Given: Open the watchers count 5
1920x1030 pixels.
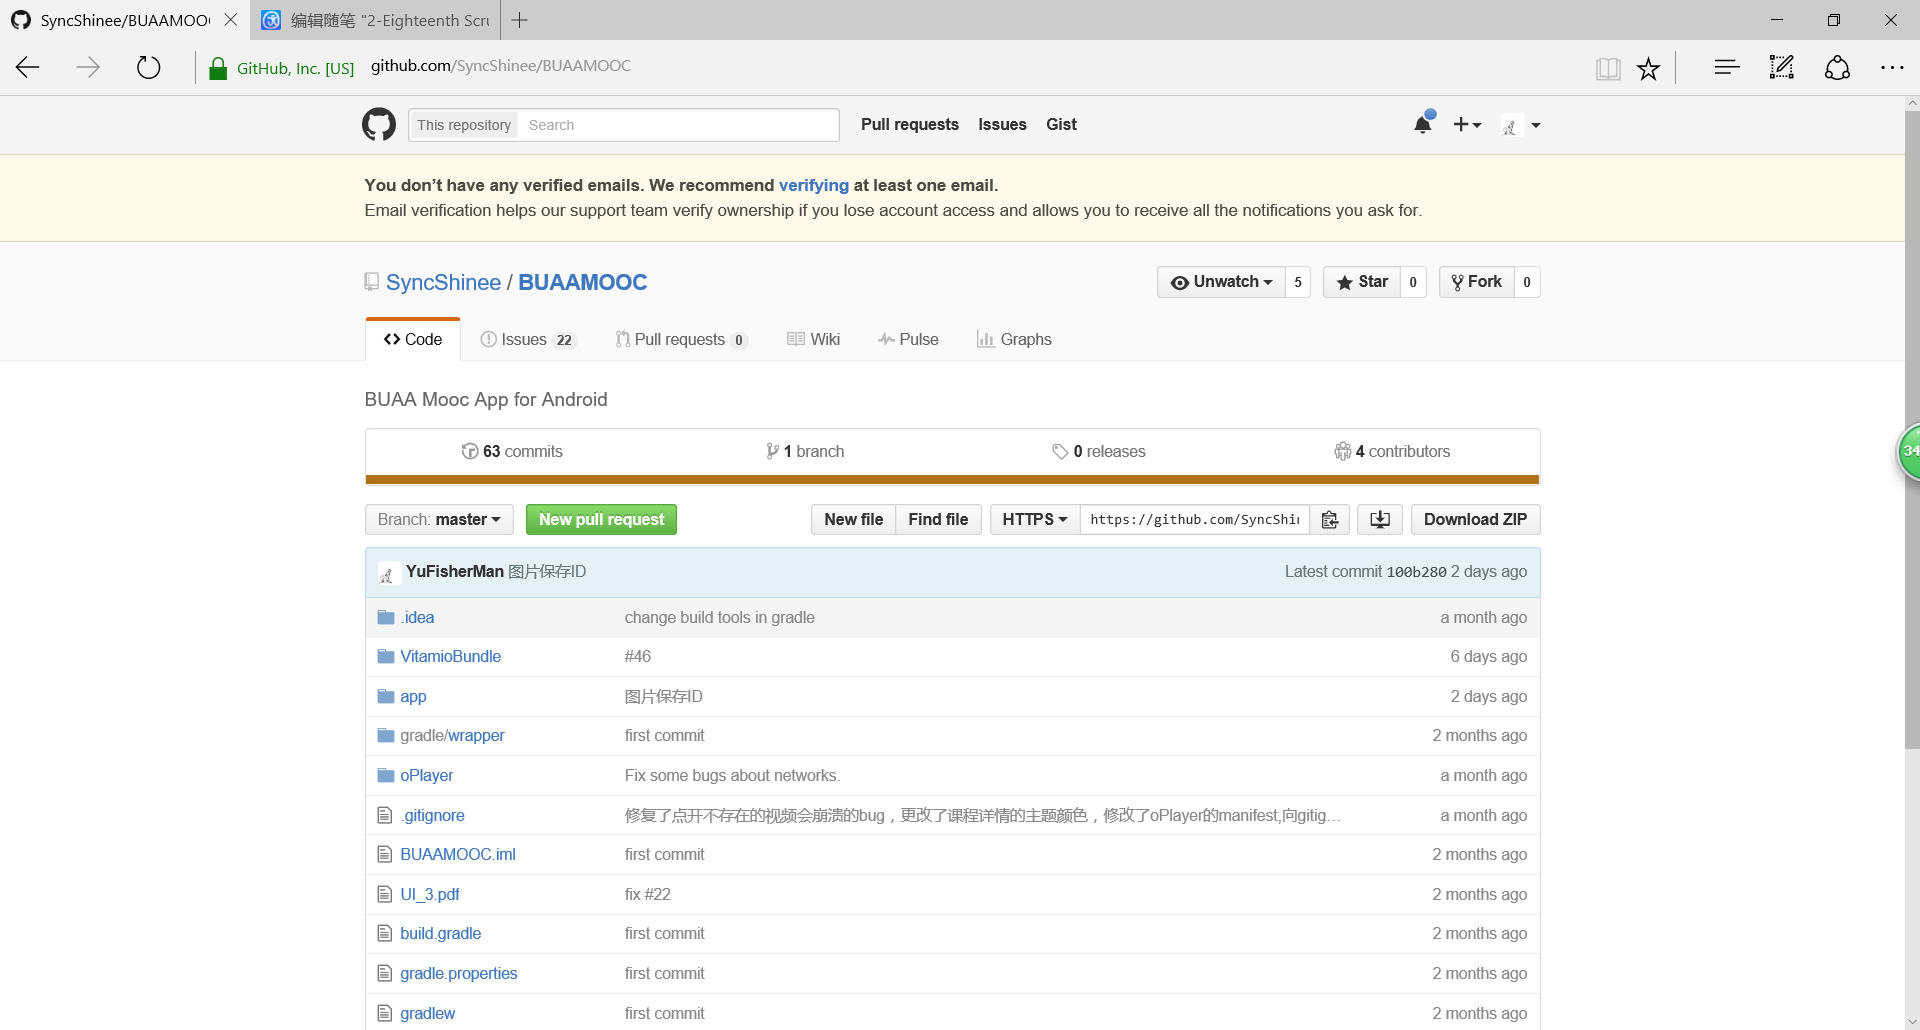Looking at the screenshot, I should coord(1298,282).
